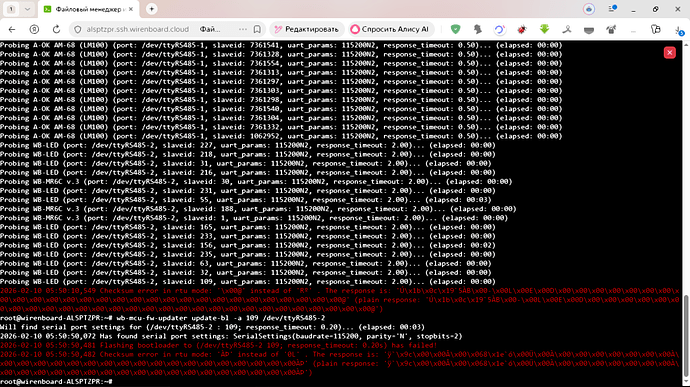Open the green shield extension
Screen dimensions: 690x387
455,29
